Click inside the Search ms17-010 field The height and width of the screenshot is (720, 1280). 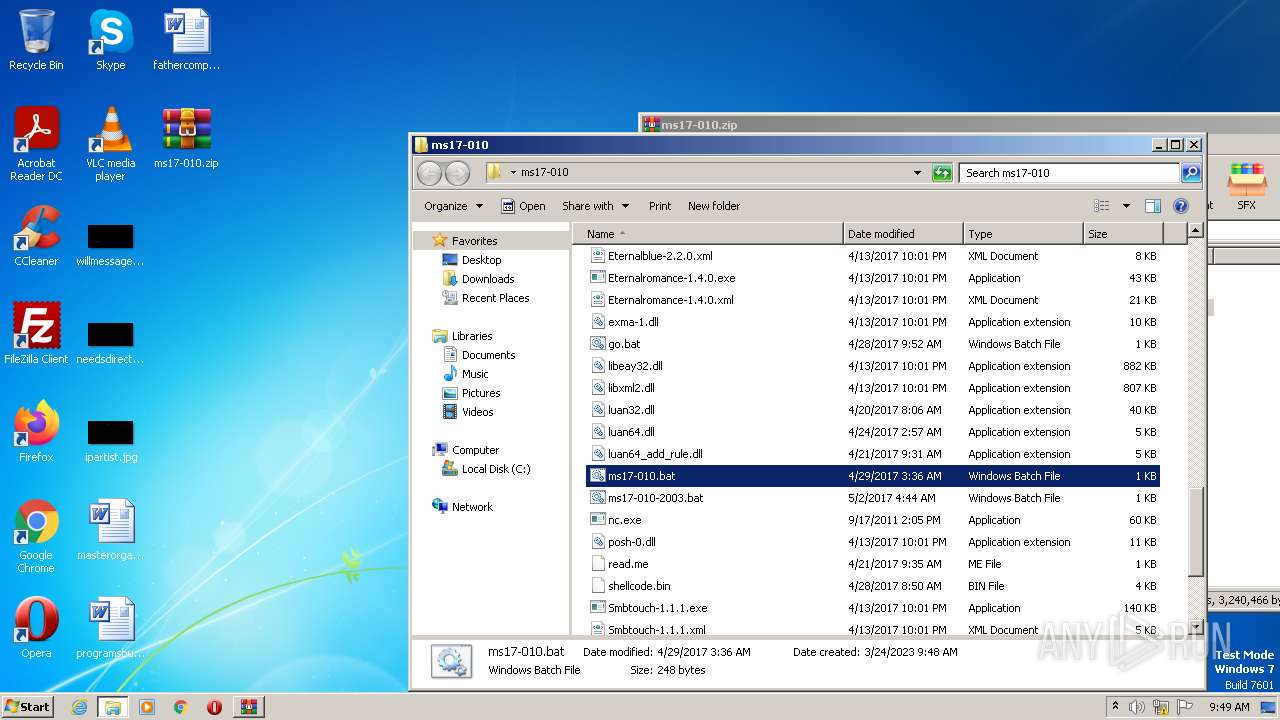coord(1068,173)
